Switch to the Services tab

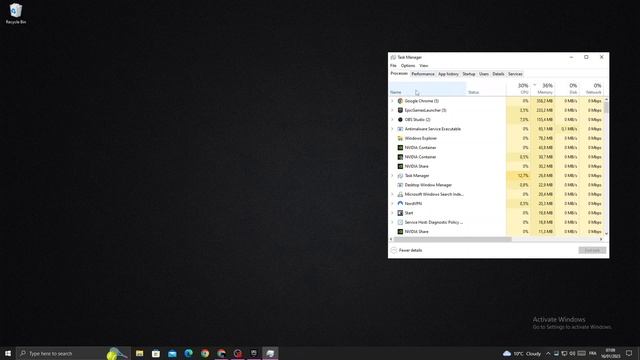click(515, 74)
